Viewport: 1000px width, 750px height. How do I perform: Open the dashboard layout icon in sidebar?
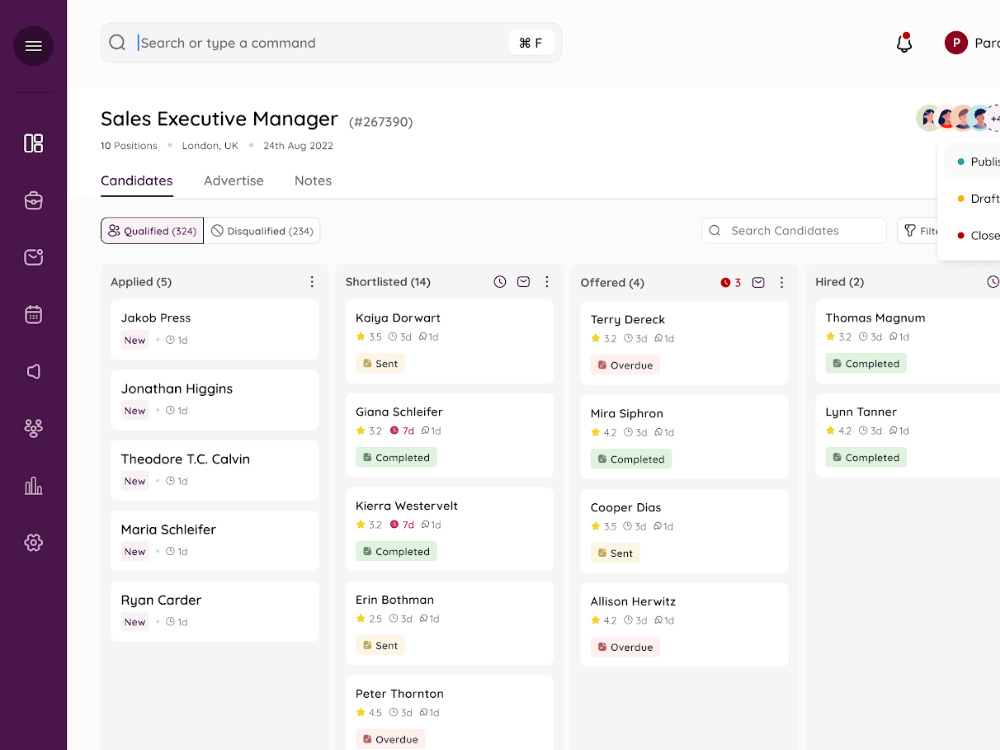[x=33, y=143]
